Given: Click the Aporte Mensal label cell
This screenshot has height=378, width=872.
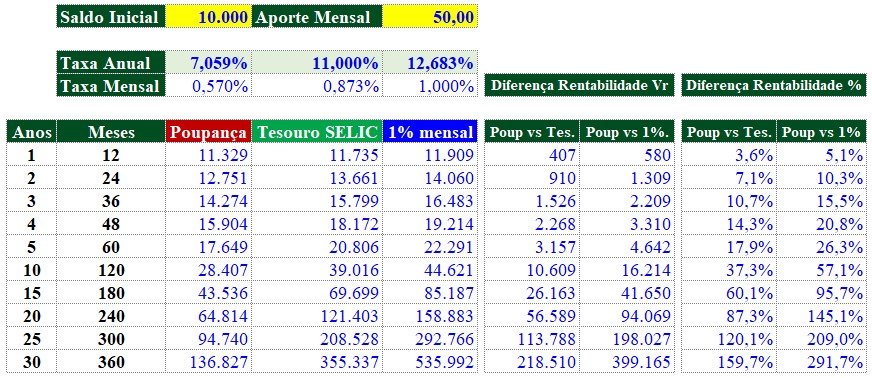Looking at the screenshot, I should (x=317, y=17).
